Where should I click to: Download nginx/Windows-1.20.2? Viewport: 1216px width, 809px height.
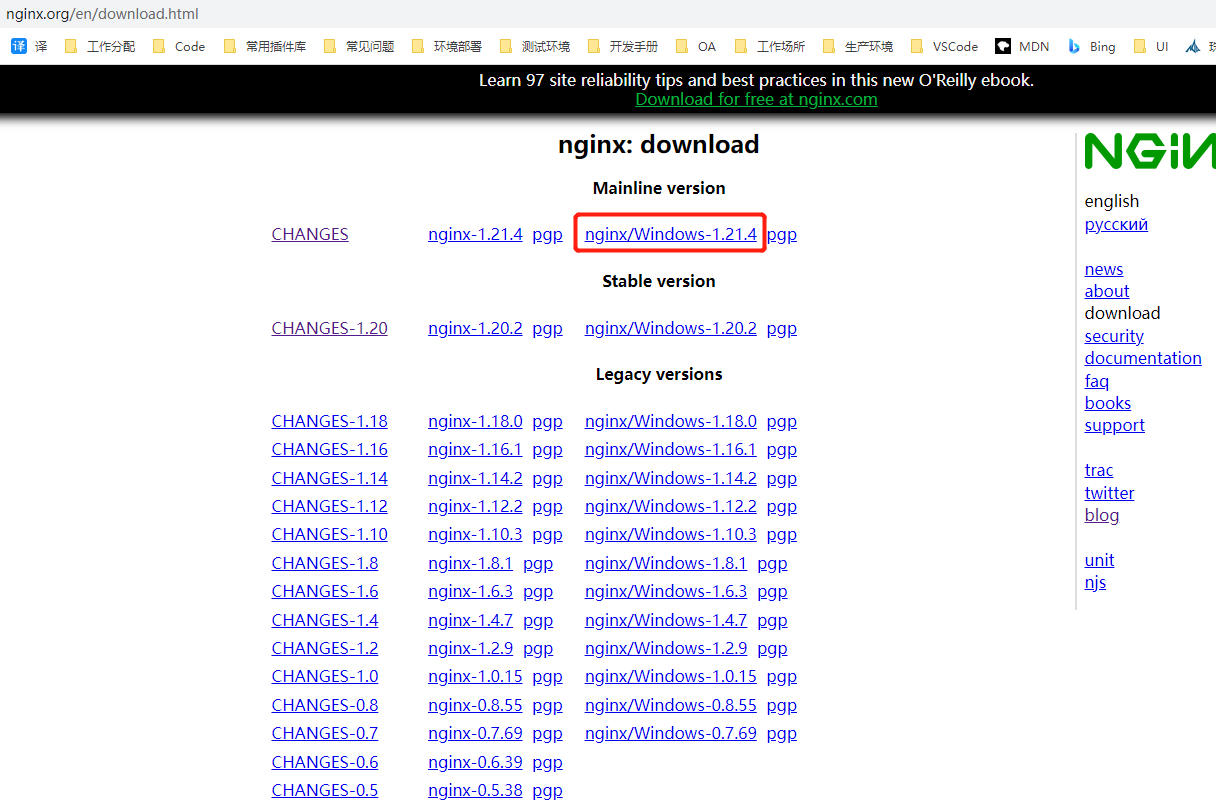[671, 328]
